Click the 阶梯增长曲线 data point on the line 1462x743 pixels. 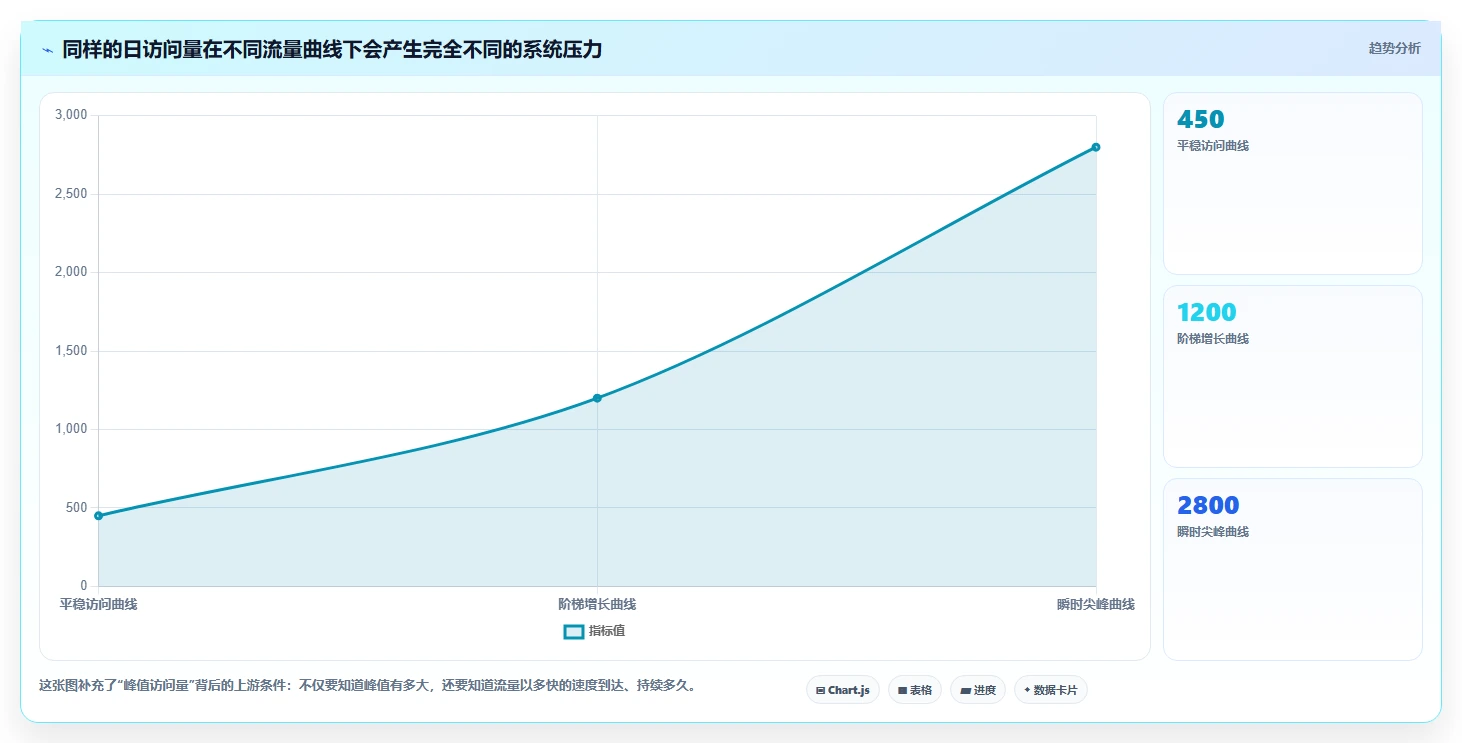click(x=597, y=398)
